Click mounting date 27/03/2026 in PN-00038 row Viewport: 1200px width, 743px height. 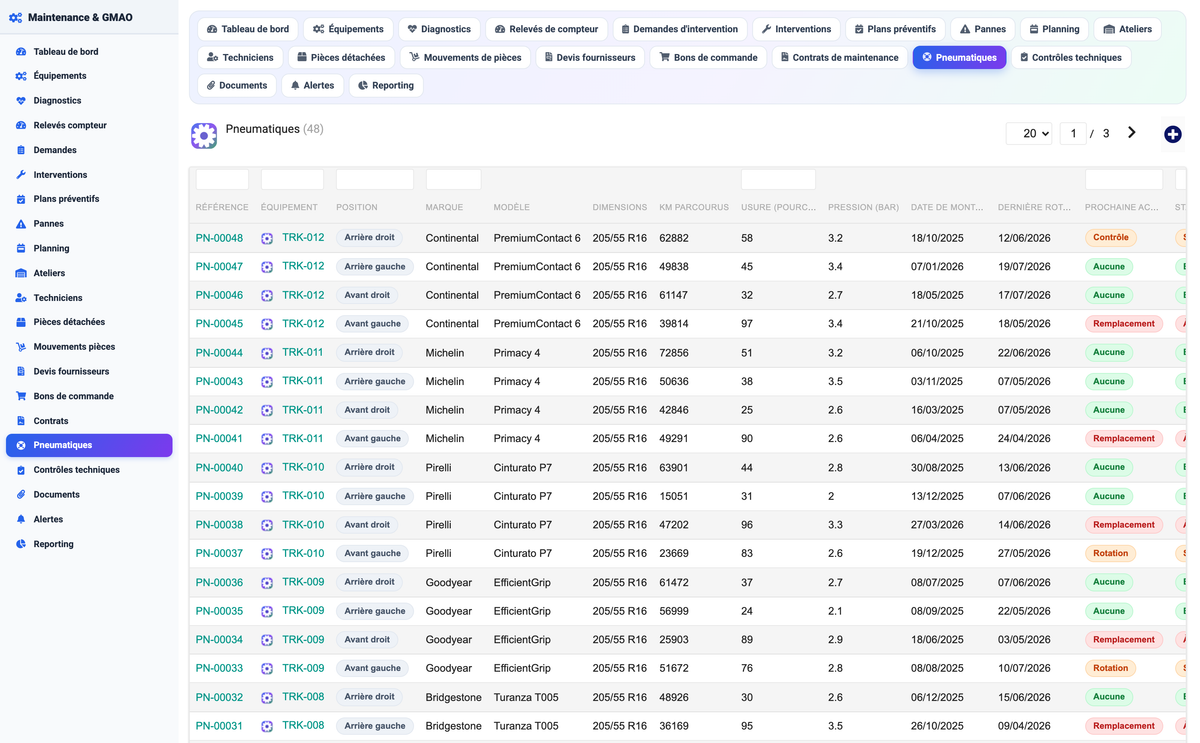[937, 525]
